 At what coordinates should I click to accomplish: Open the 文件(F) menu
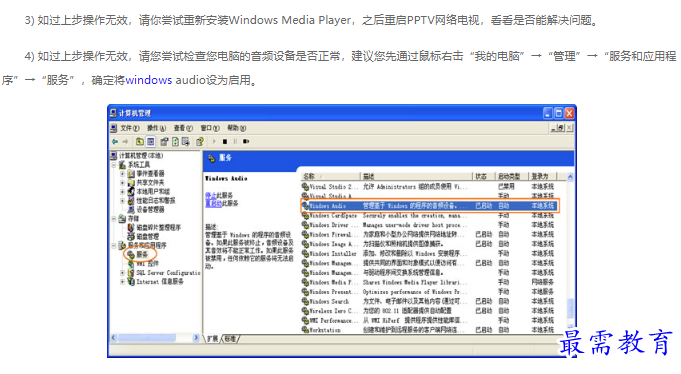[129, 128]
